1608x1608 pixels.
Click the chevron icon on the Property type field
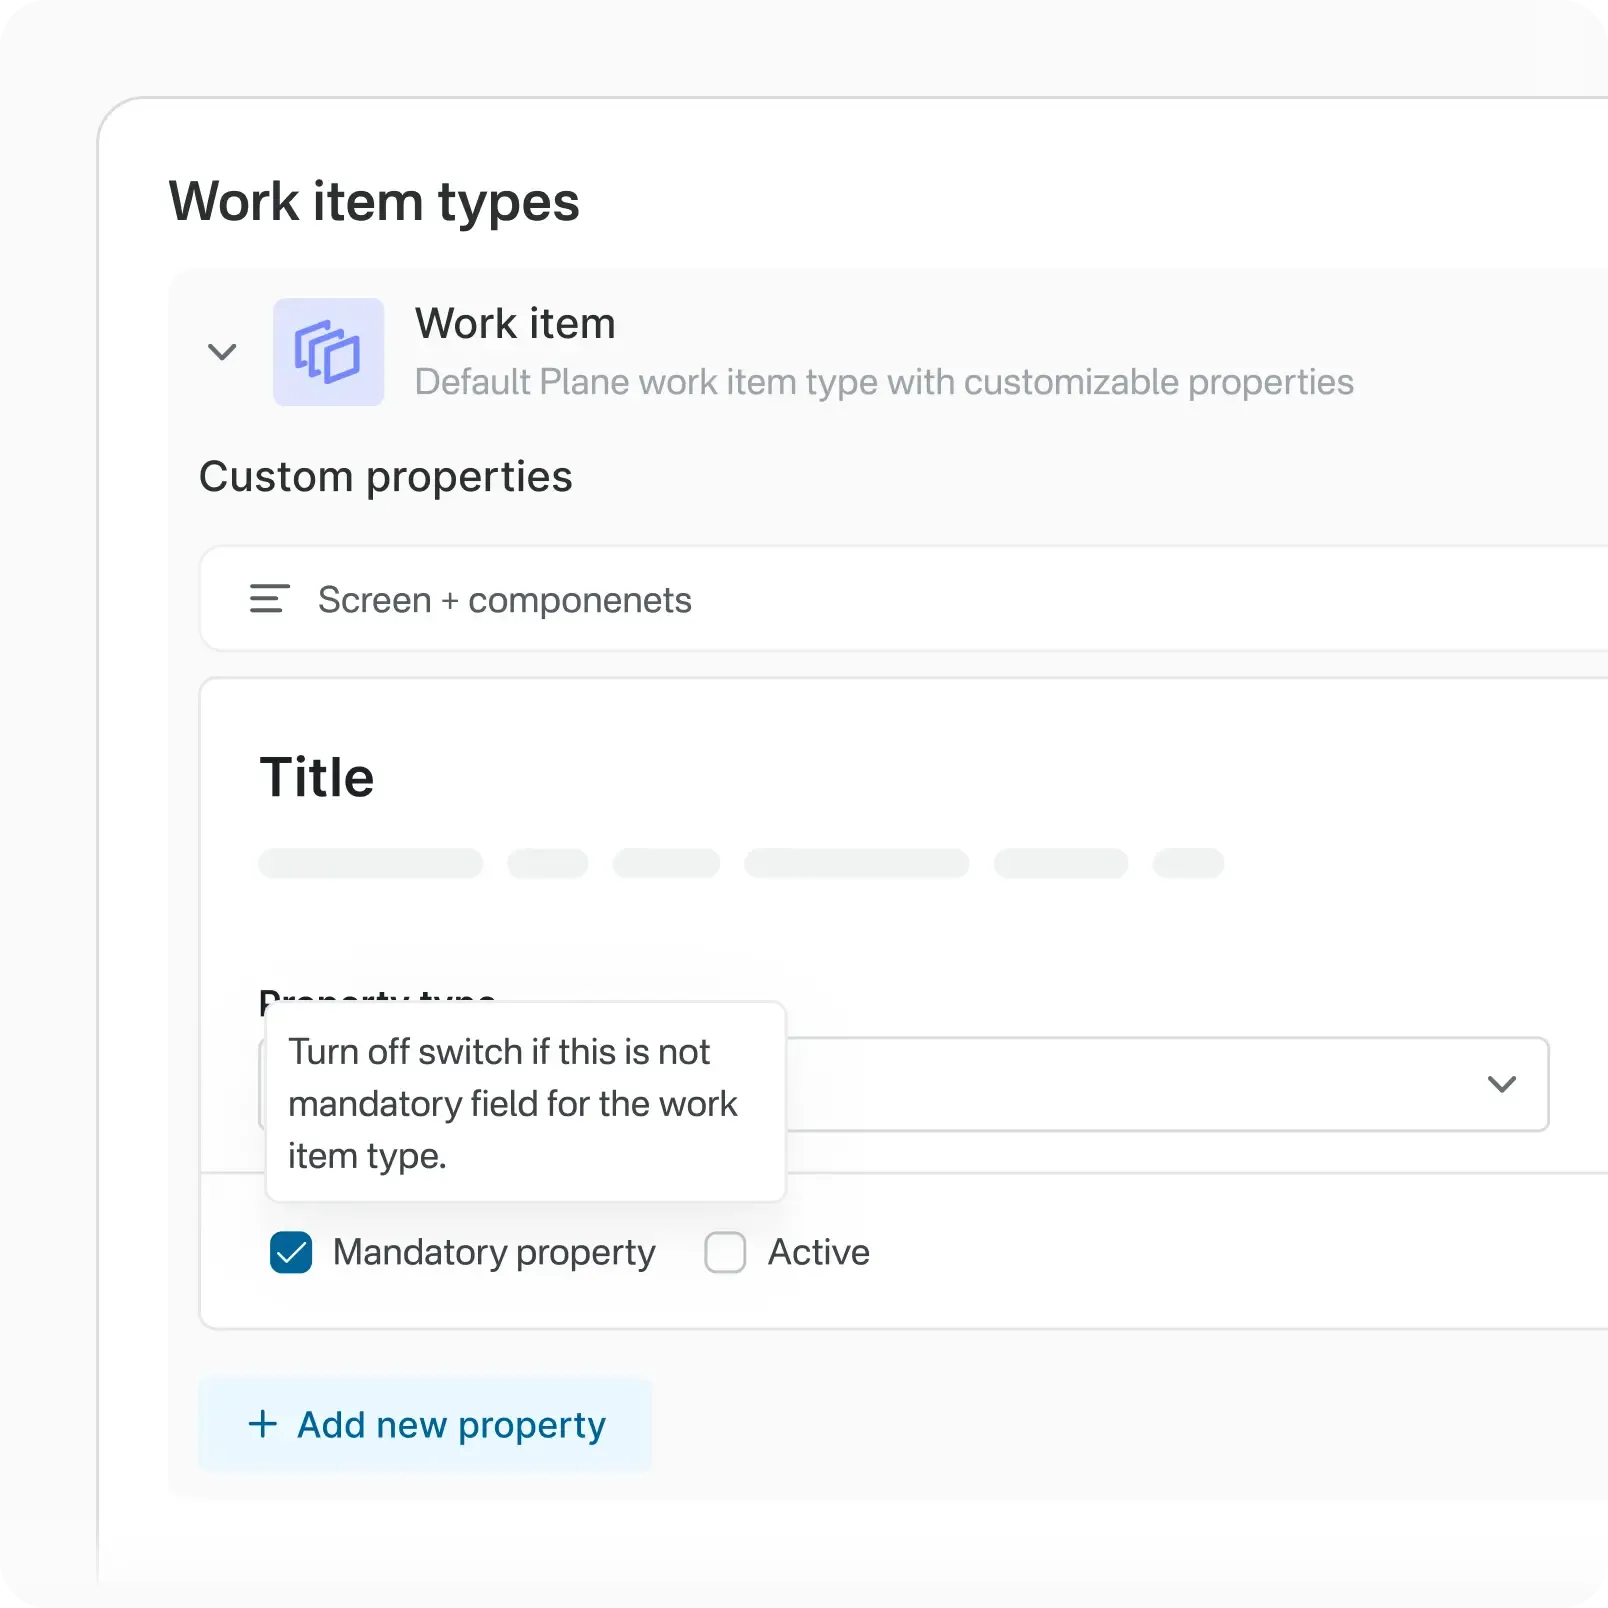point(1501,1085)
